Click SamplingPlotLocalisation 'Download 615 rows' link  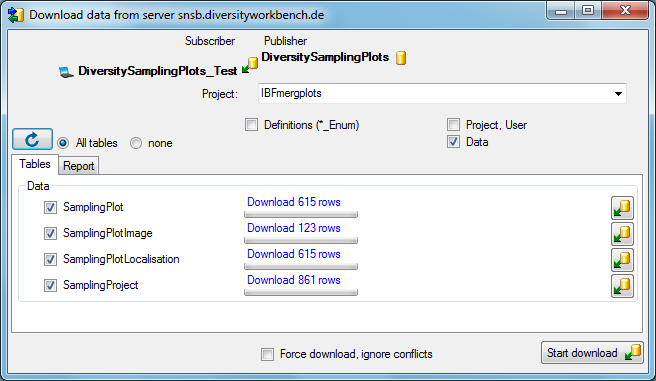(294, 254)
